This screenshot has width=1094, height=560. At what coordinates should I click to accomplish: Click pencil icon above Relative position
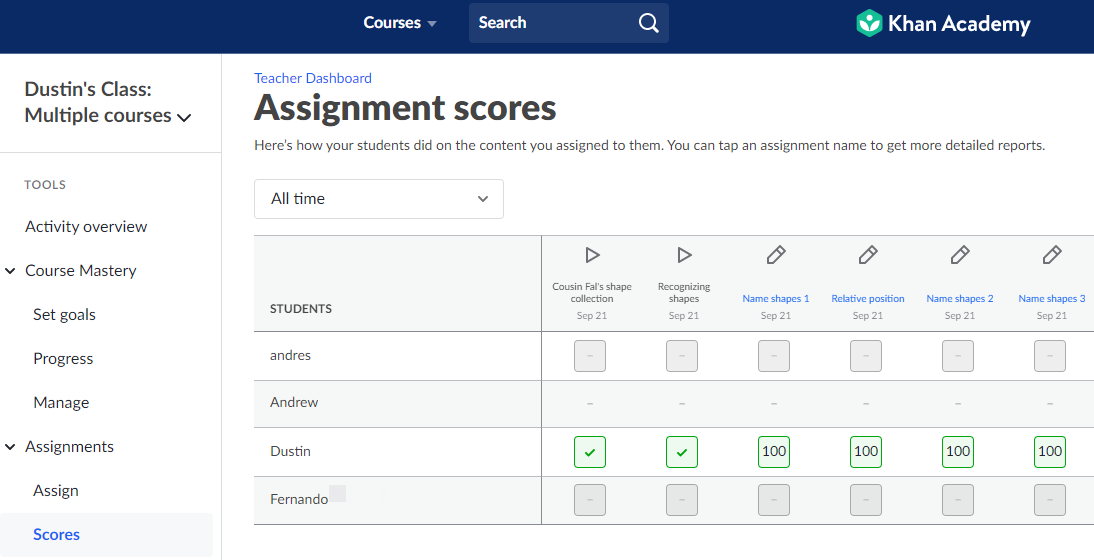coord(868,255)
